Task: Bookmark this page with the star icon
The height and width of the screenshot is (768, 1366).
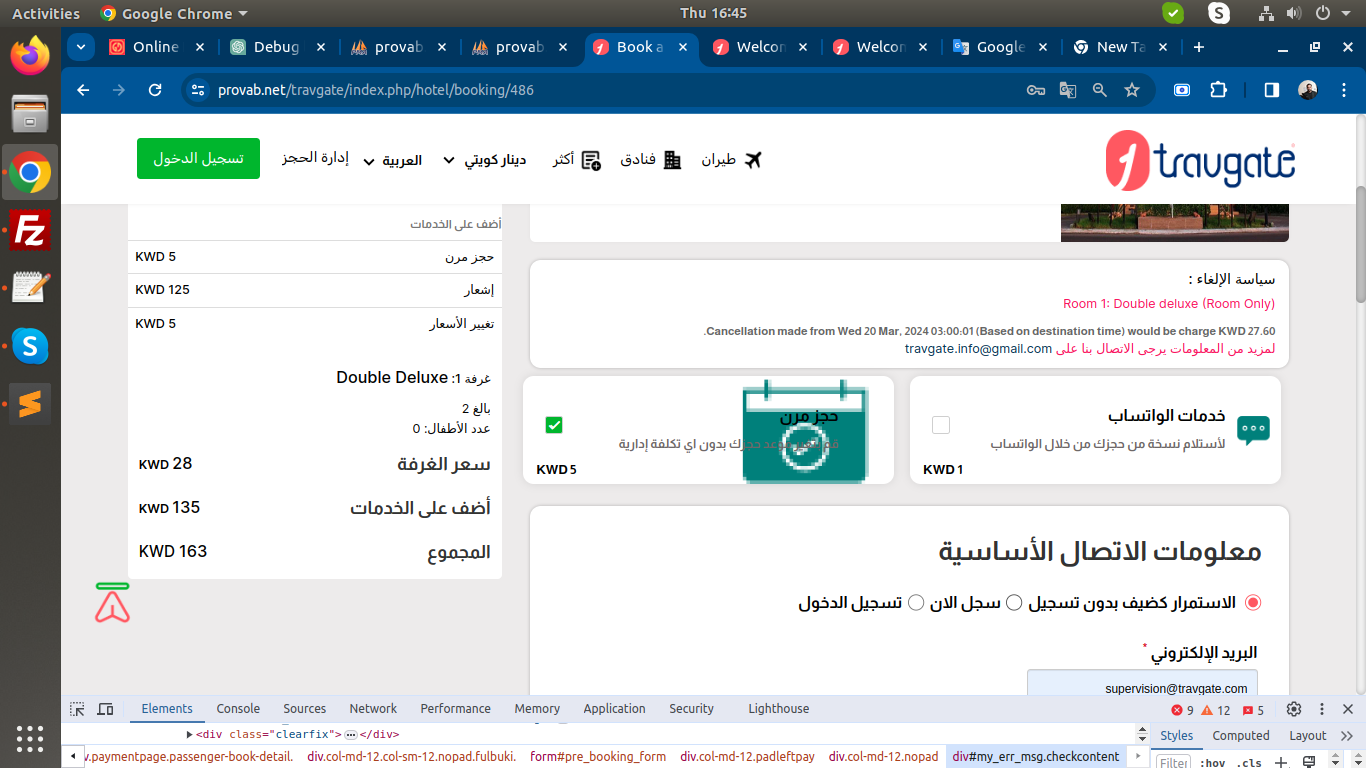Action: tap(1132, 90)
